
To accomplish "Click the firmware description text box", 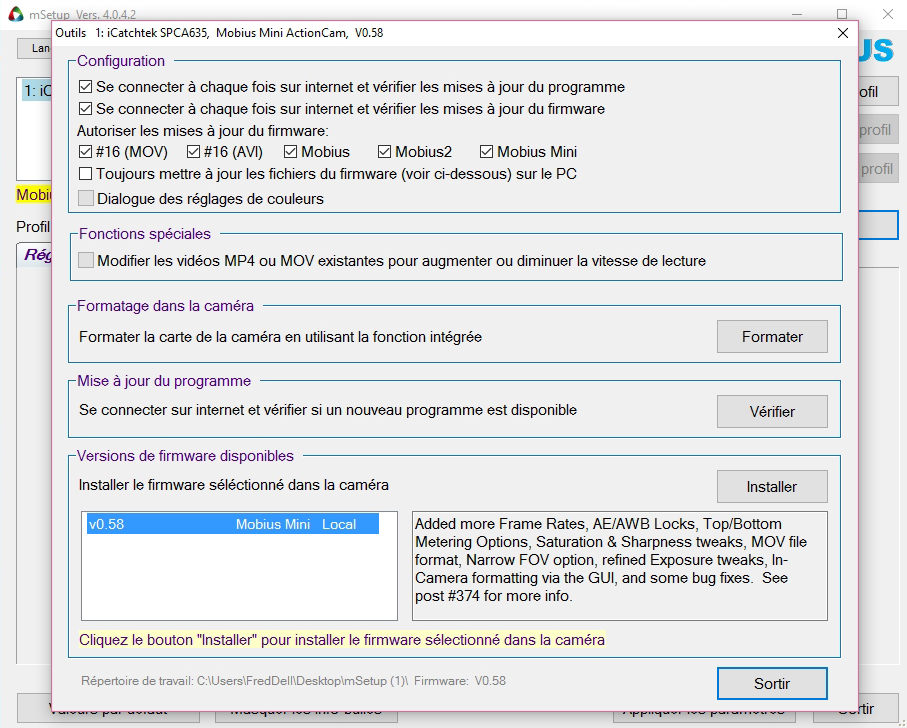I will [x=620, y=566].
